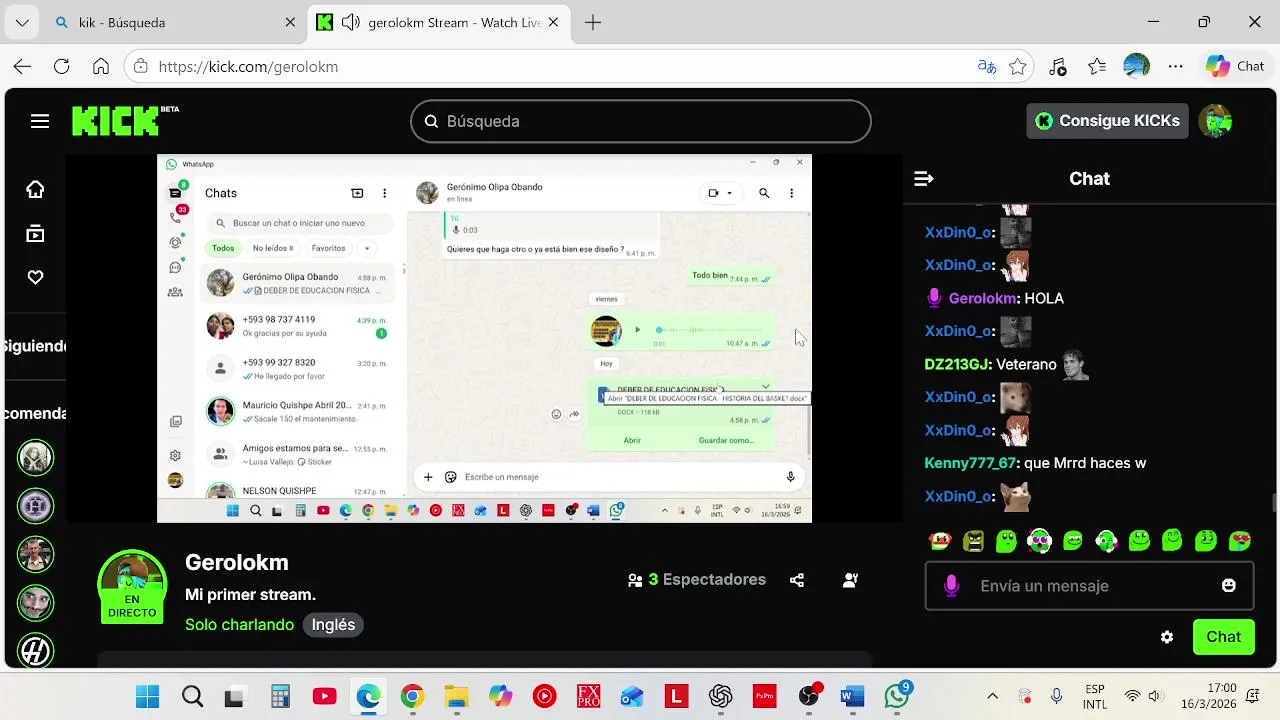Send the red-capped emote in quick row
The width and height of the screenshot is (1280, 720).
940,541
